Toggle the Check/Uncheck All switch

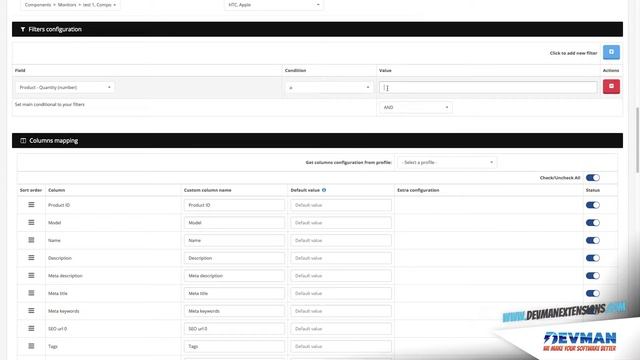pos(593,178)
